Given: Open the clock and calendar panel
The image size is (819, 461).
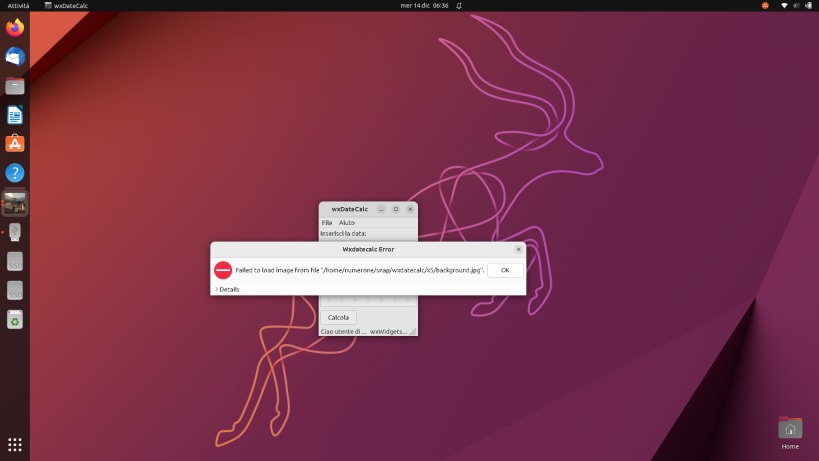Looking at the screenshot, I should point(424,6).
